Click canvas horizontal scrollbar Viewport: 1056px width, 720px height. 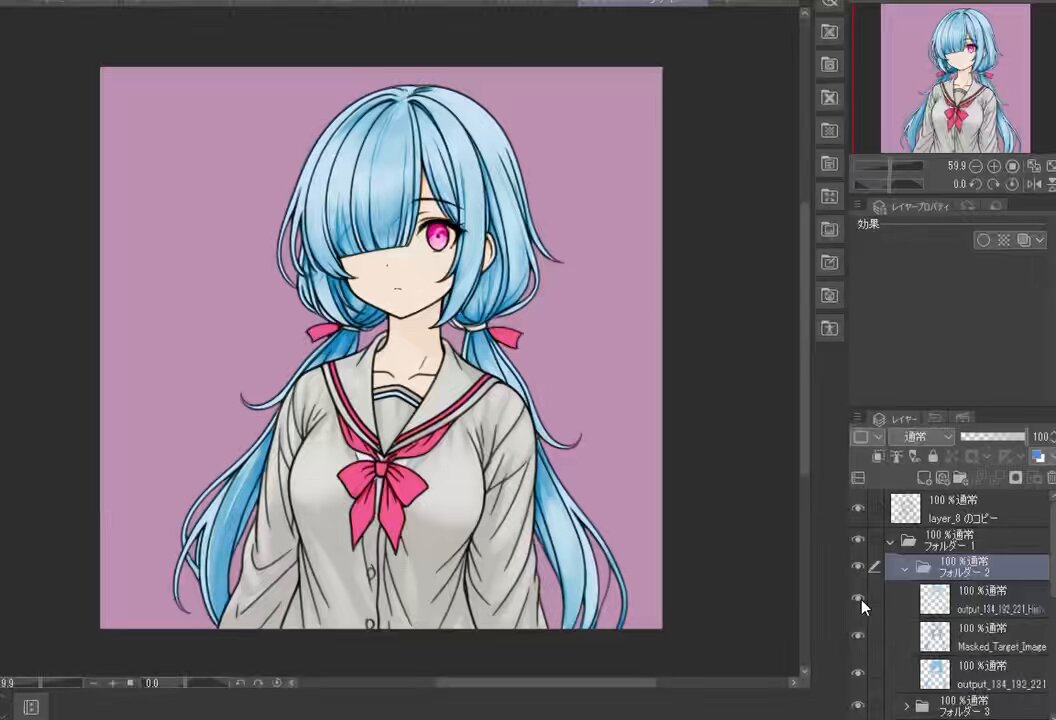[546, 683]
